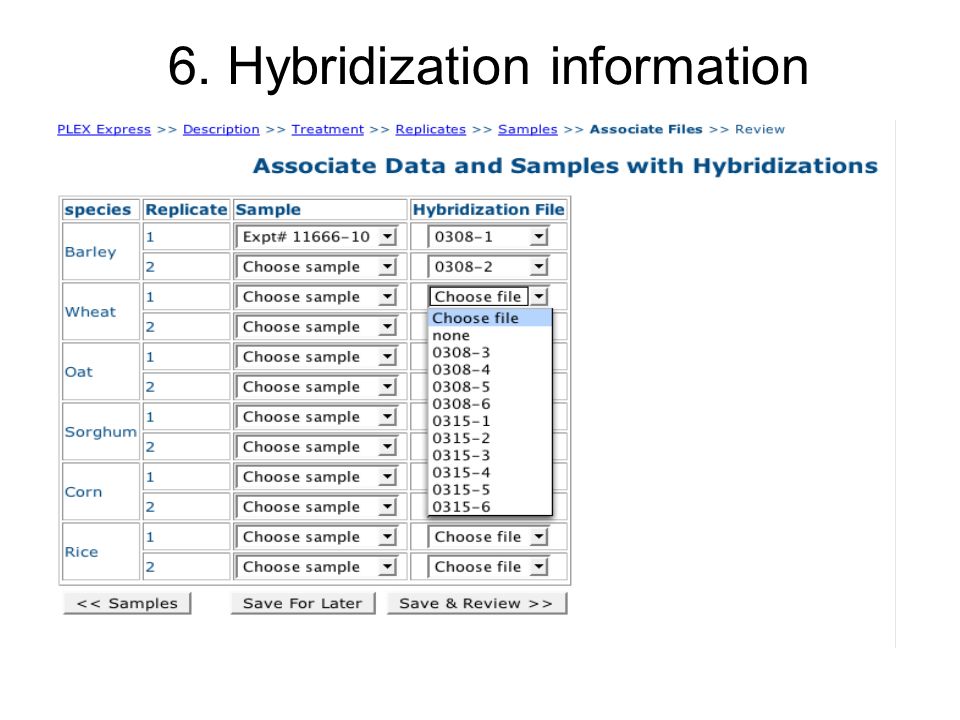Click the 'species' column header

pyautogui.click(x=101, y=209)
